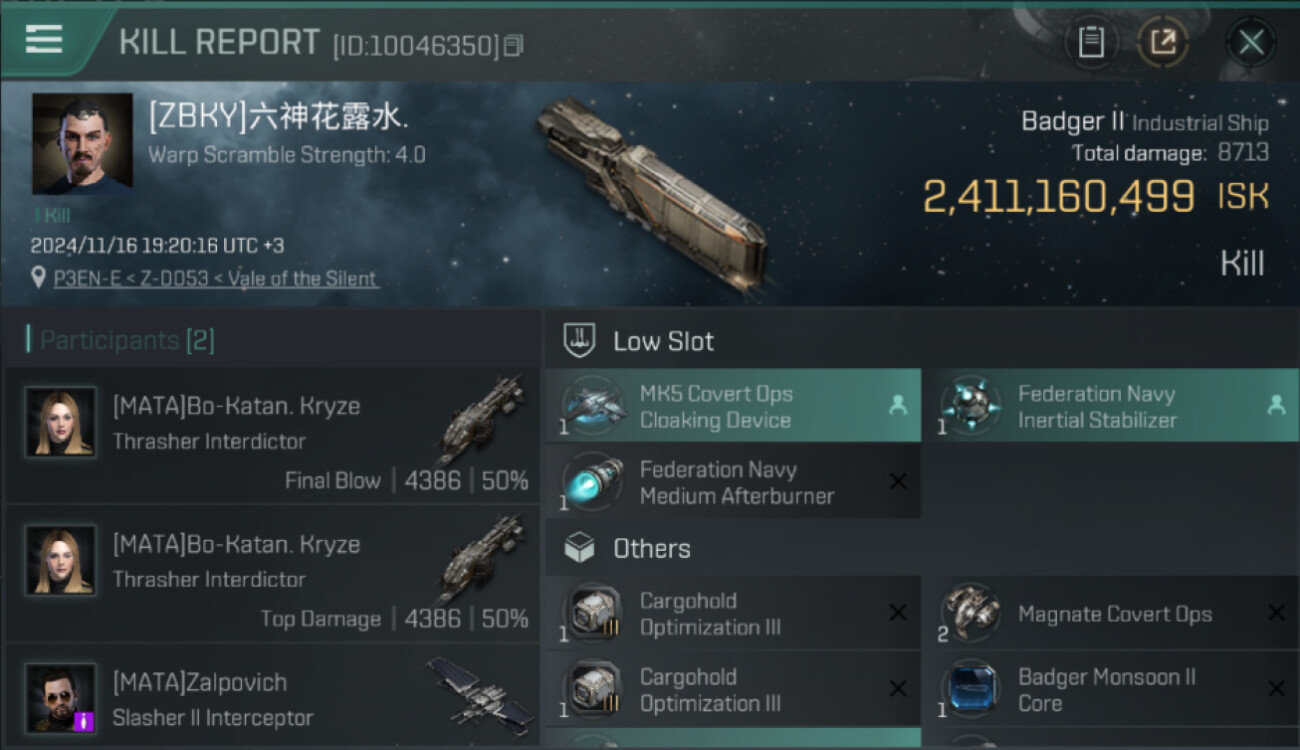Click the map pin location icon

pyautogui.click(x=38, y=277)
